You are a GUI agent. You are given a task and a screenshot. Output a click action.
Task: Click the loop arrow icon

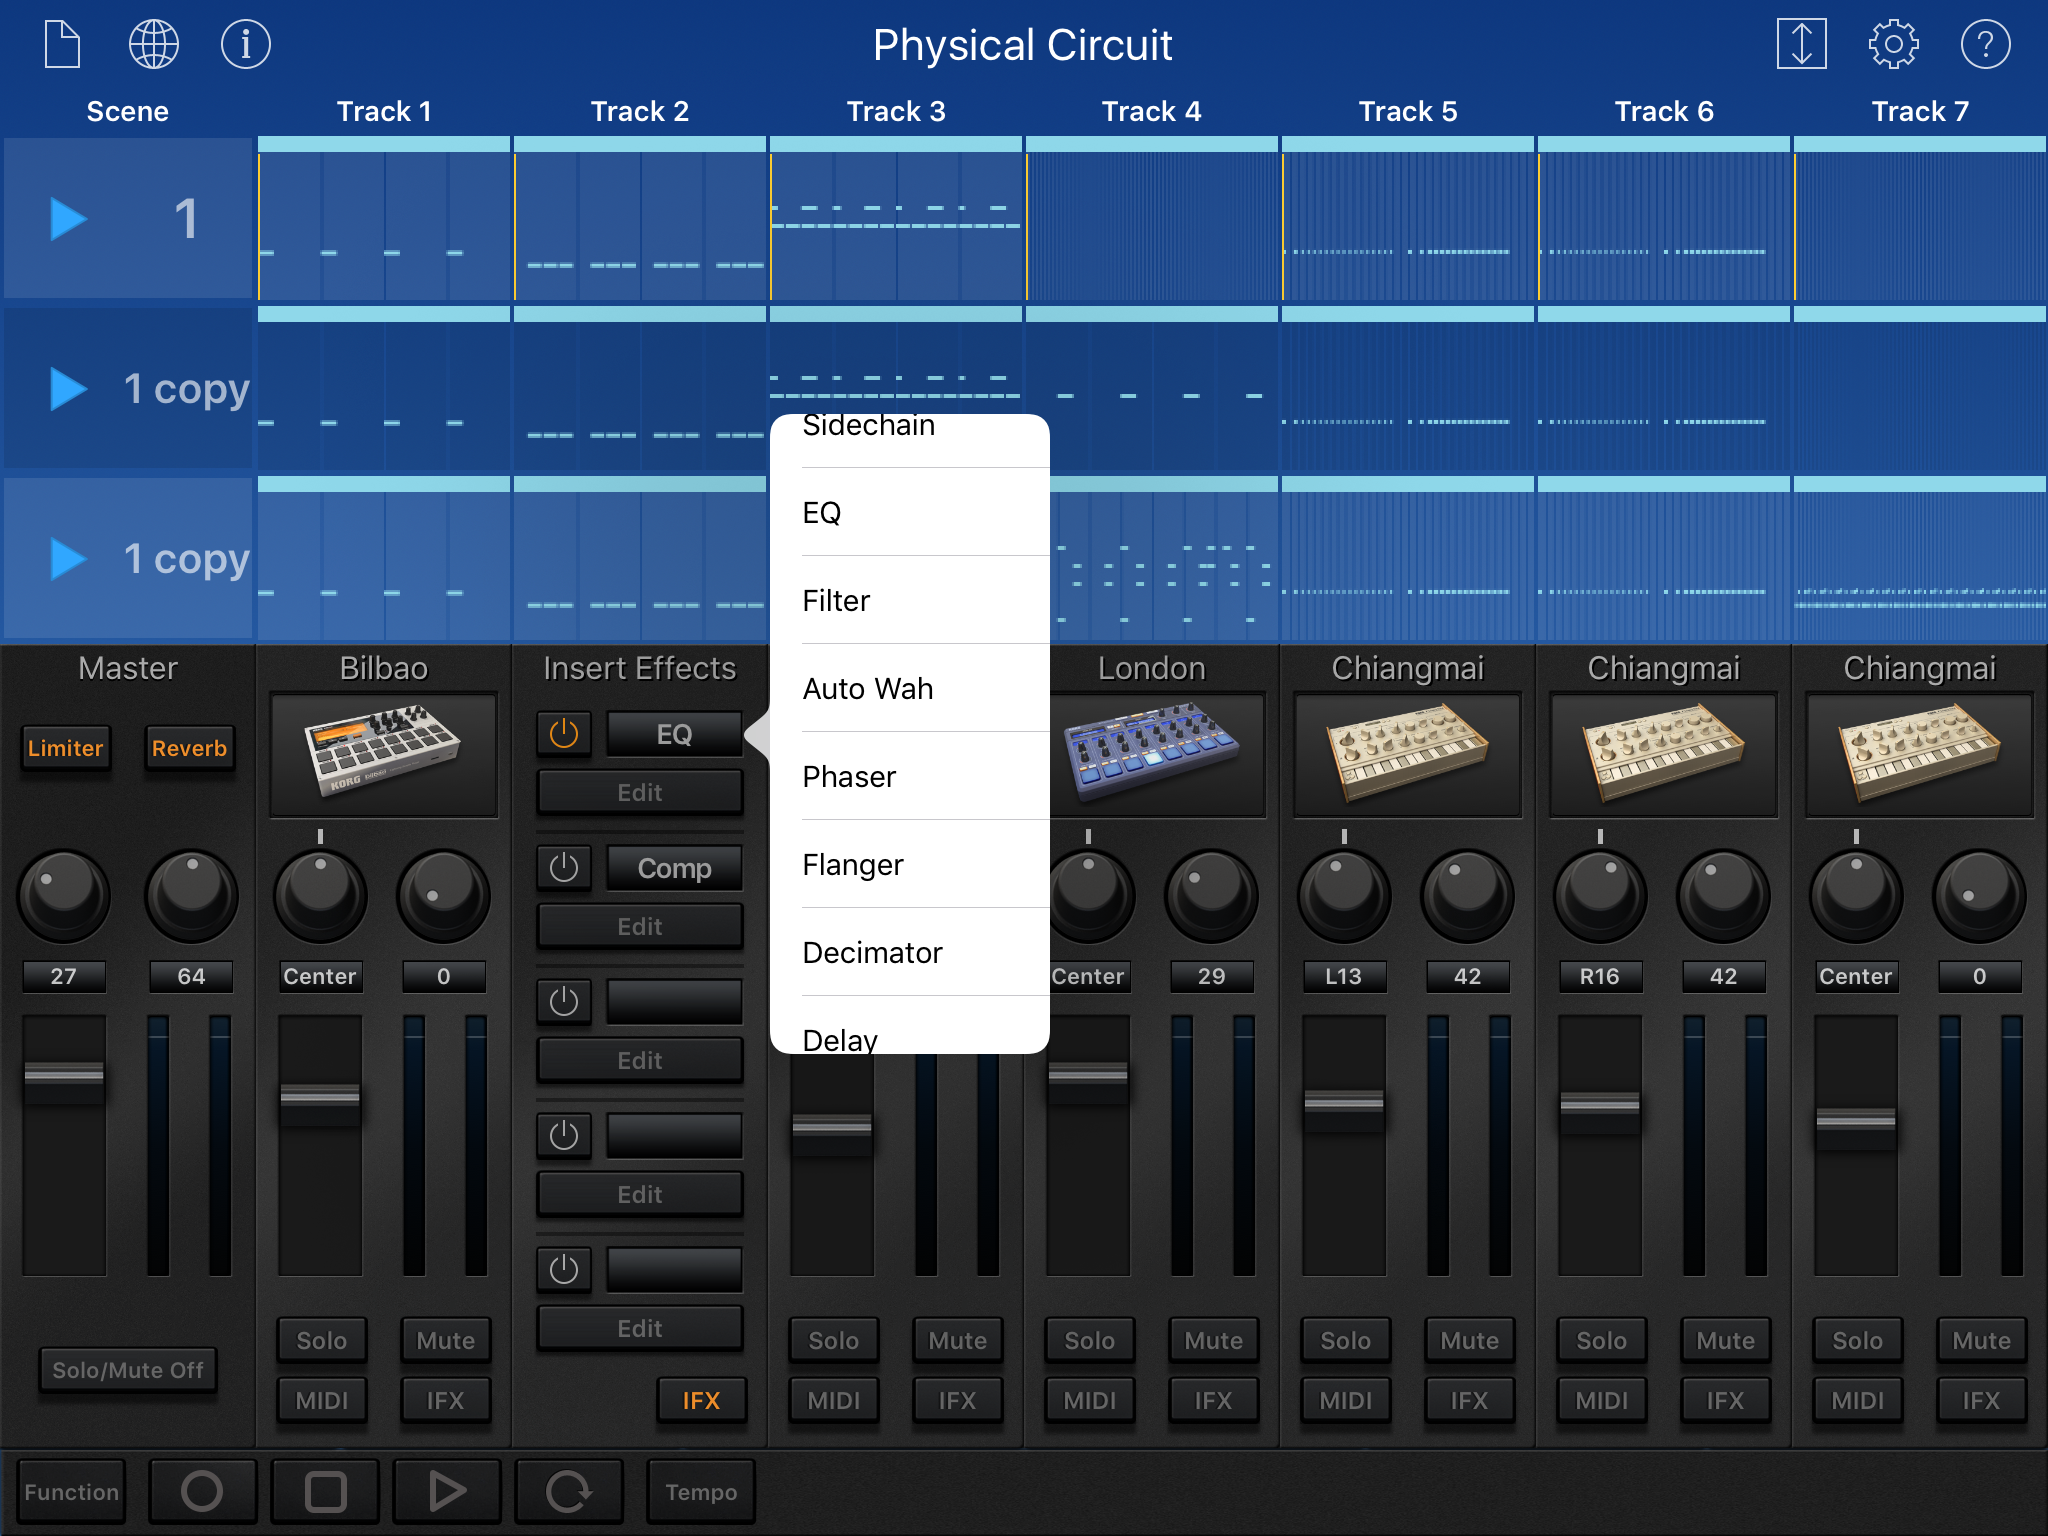569,1491
